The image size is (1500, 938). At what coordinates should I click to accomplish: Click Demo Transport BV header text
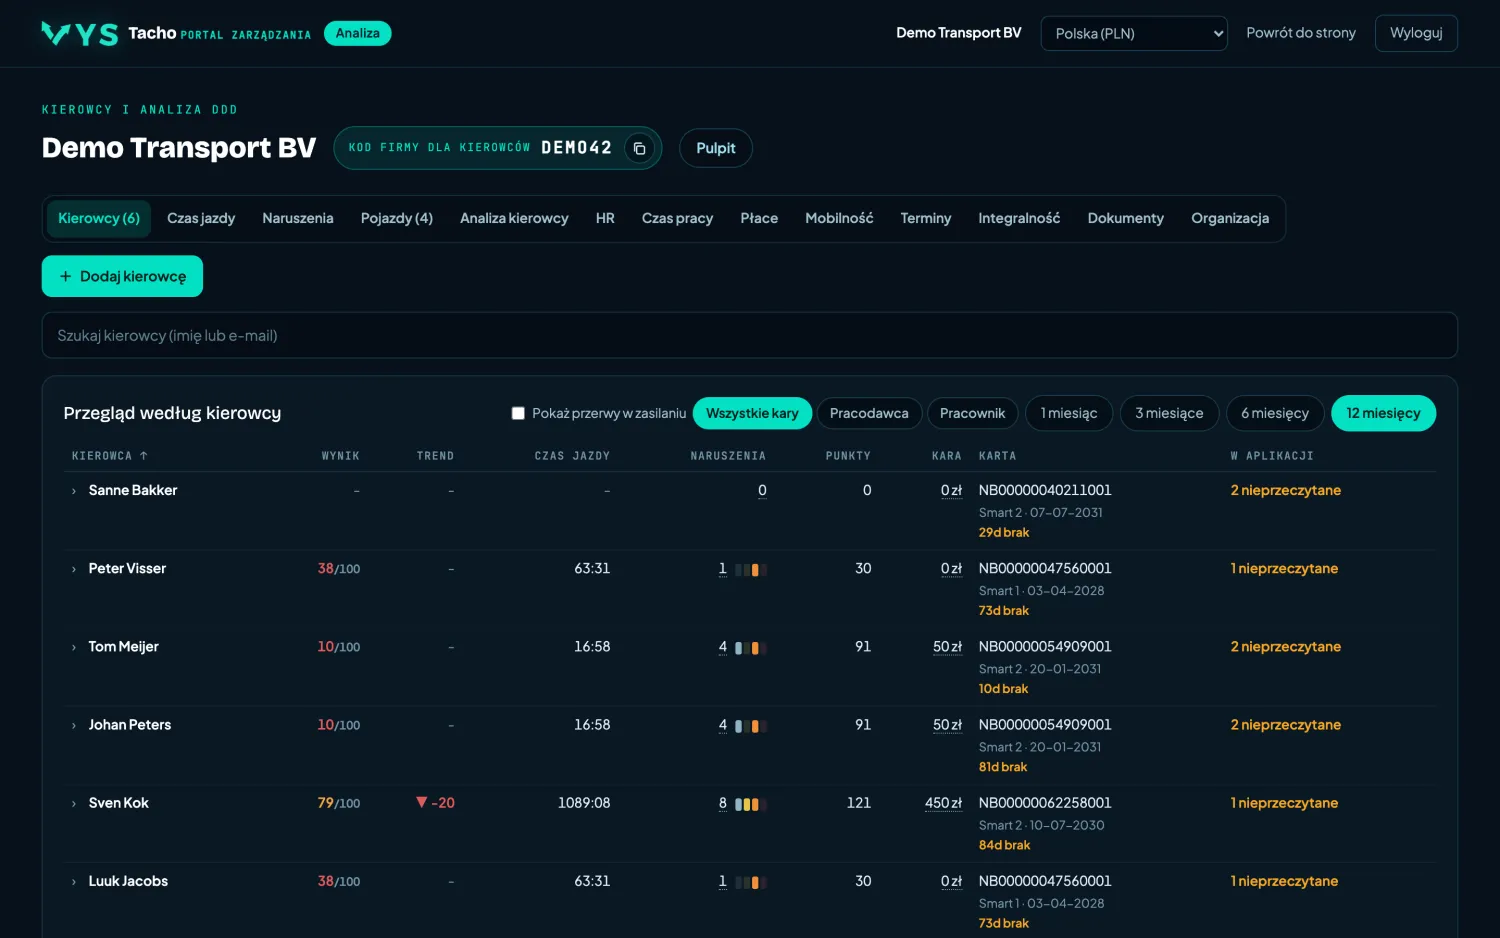click(x=958, y=33)
